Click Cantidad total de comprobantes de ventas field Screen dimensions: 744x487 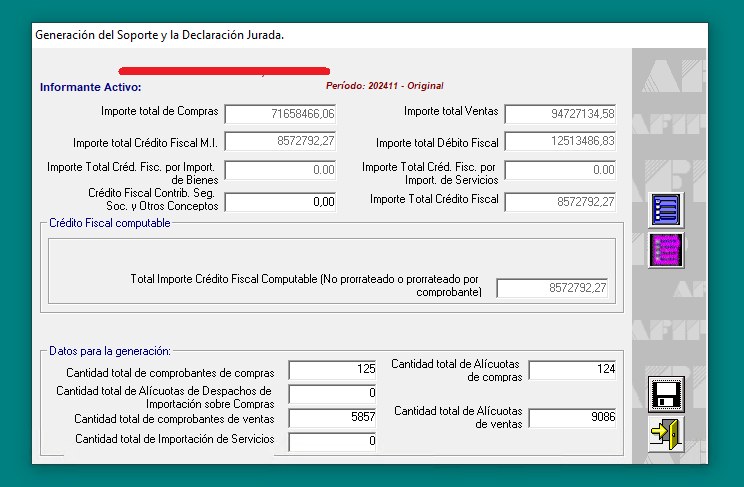pos(332,418)
